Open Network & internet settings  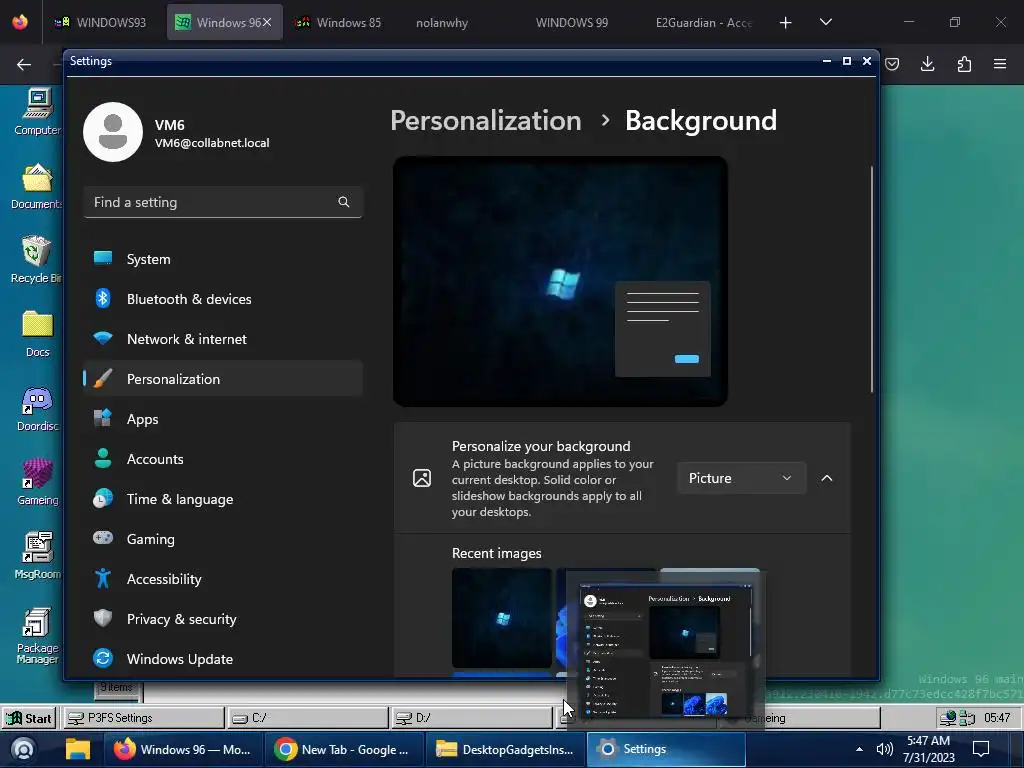point(223,339)
